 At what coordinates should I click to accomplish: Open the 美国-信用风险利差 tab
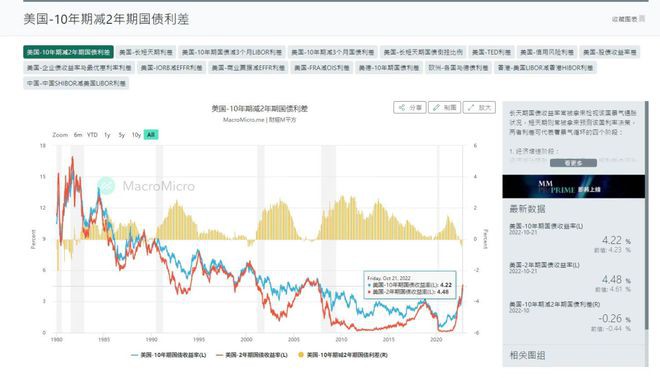pos(547,52)
